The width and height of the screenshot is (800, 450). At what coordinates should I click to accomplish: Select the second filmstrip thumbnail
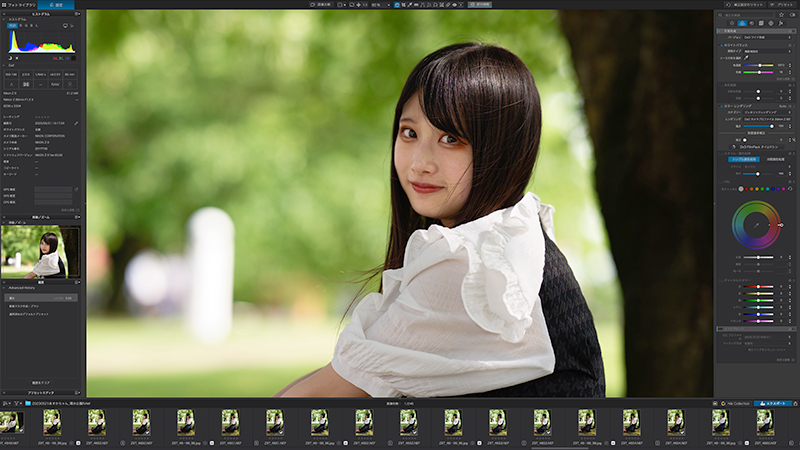[x=52, y=422]
